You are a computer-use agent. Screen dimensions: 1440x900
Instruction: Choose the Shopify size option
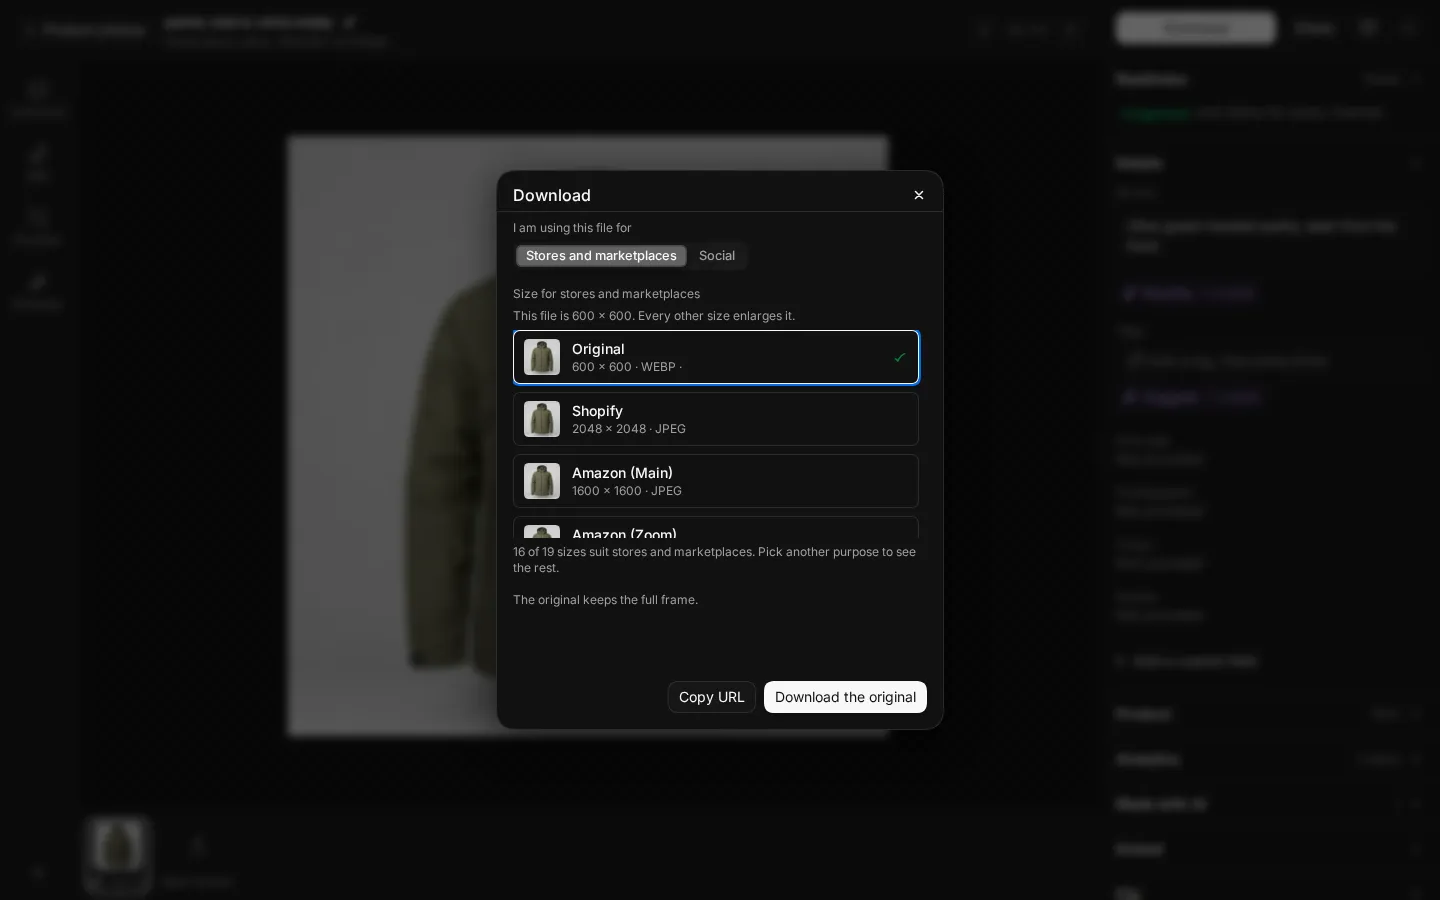click(x=716, y=419)
